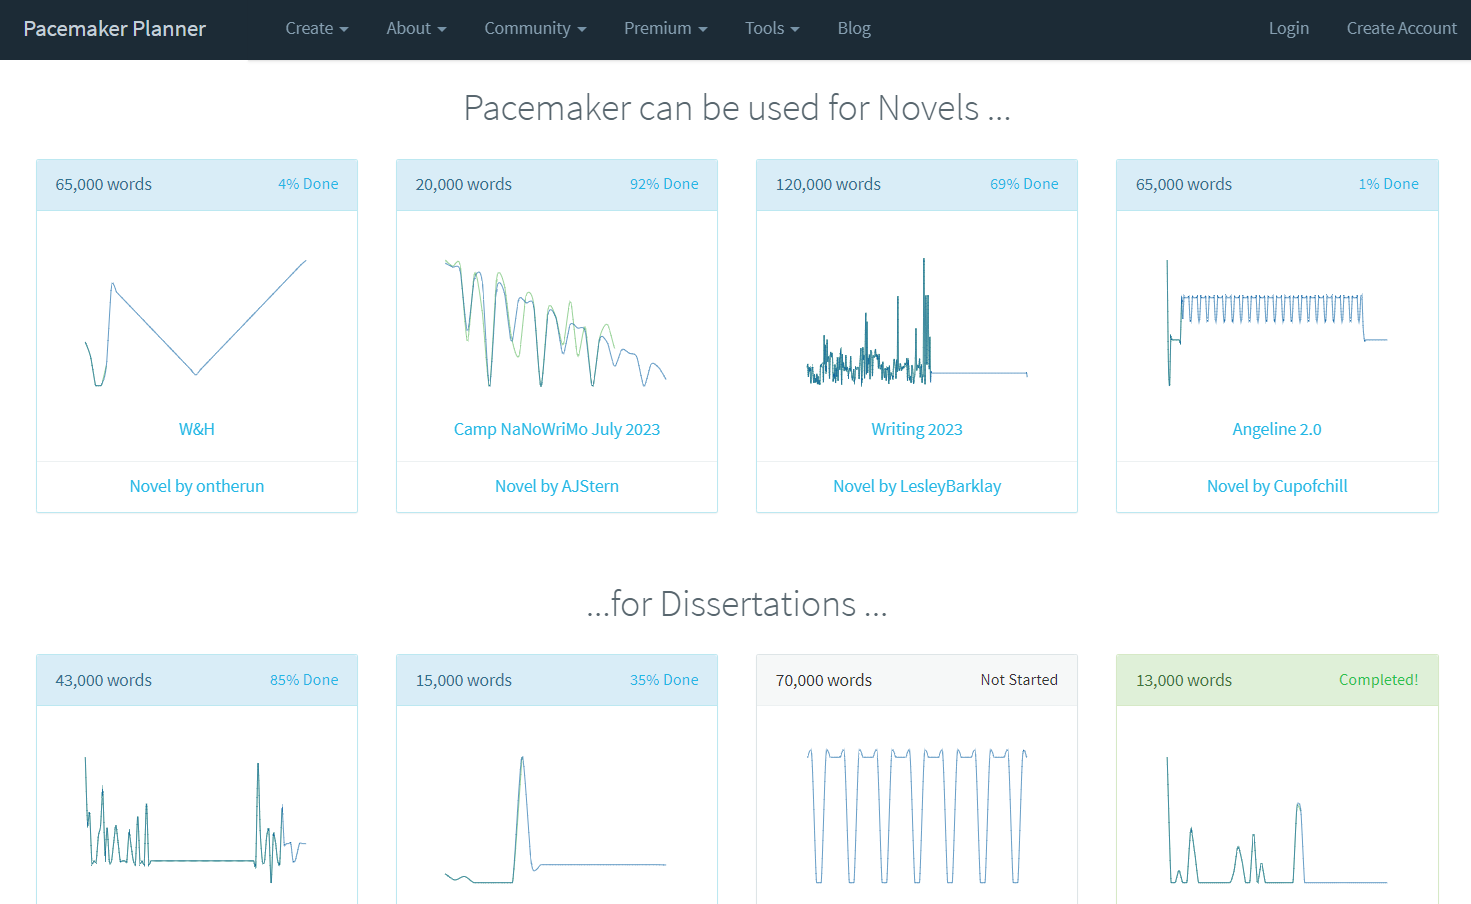Click the W&H plan graph thumbnail
The height and width of the screenshot is (904, 1471).
pyautogui.click(x=196, y=323)
